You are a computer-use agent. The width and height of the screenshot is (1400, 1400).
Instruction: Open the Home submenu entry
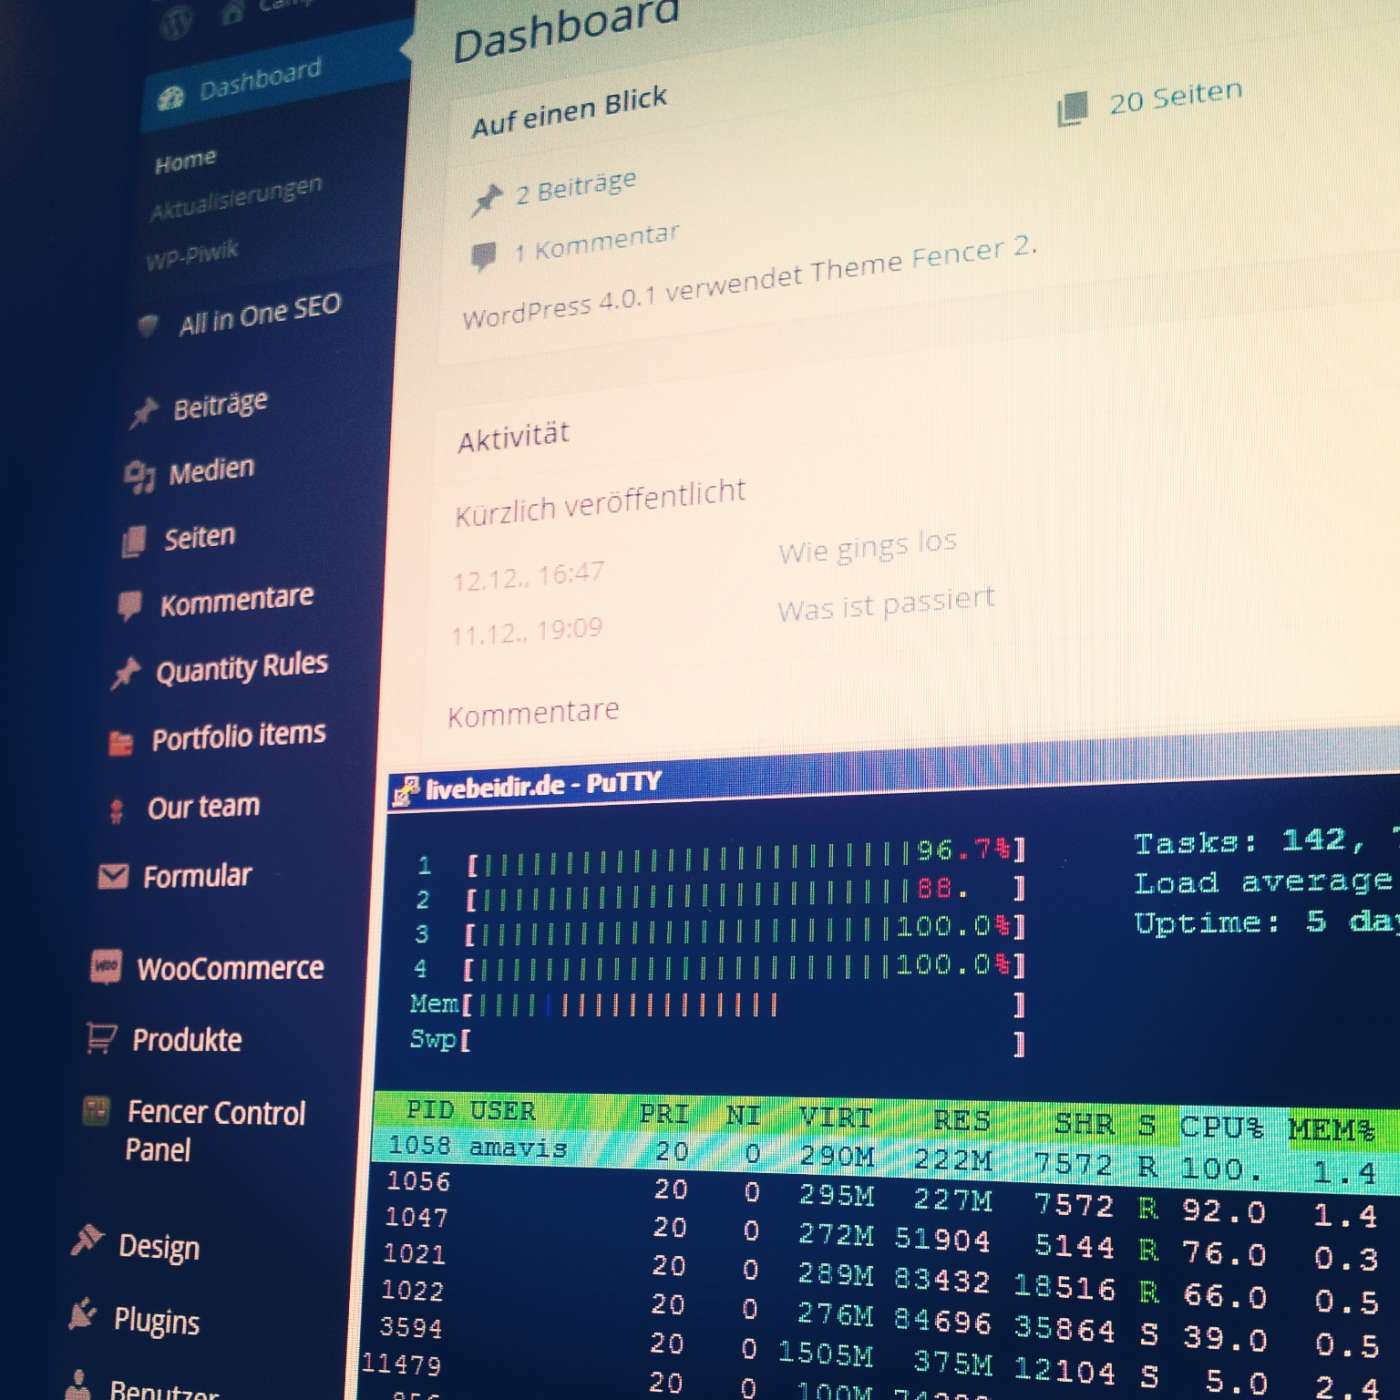coord(185,160)
